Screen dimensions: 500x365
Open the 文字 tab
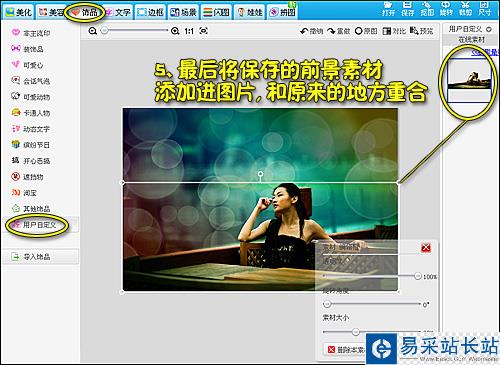coord(118,12)
